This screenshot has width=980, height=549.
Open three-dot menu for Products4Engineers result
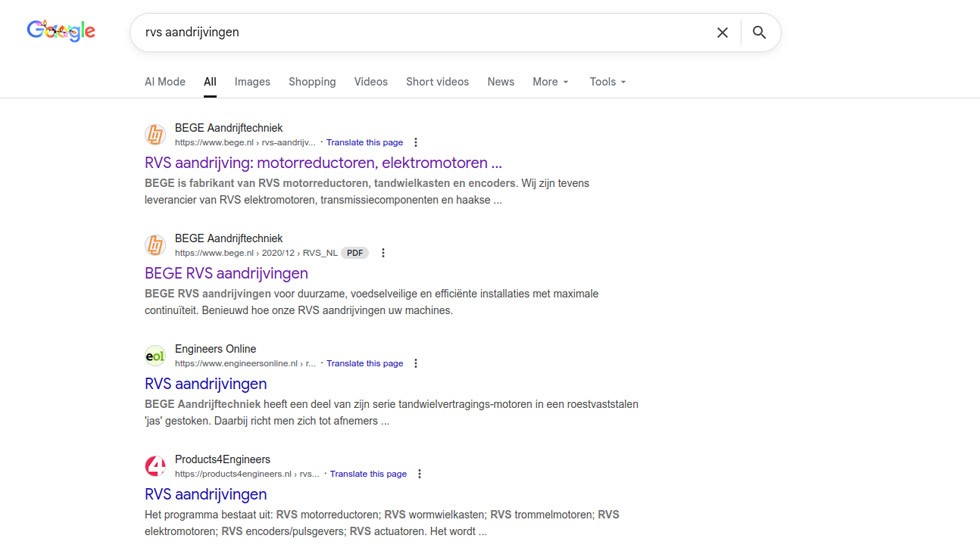419,474
